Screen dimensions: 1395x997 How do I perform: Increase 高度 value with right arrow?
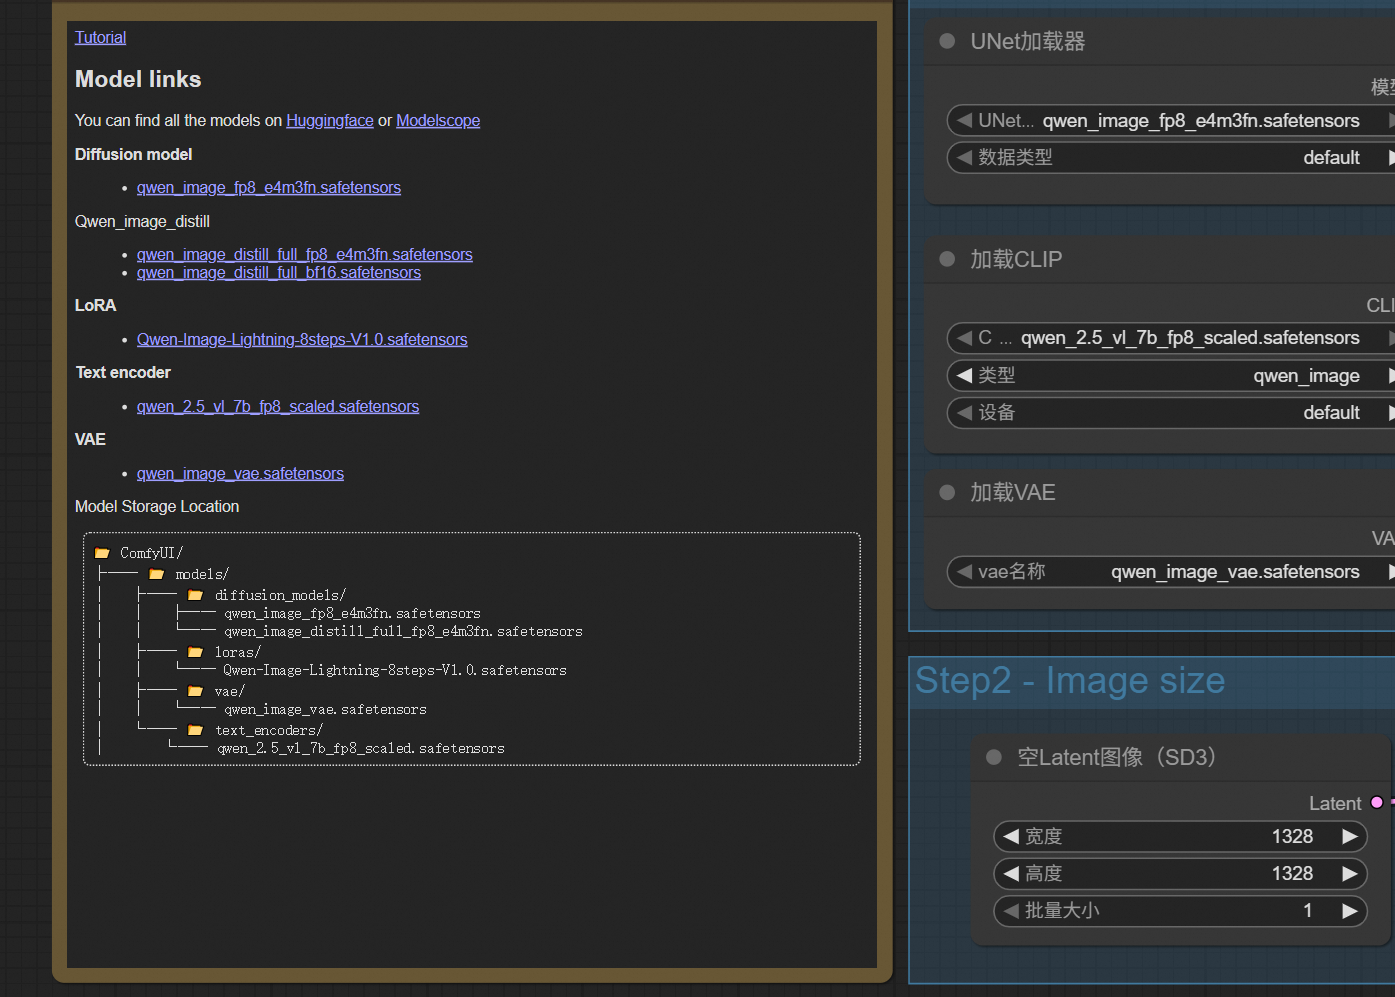pyautogui.click(x=1350, y=873)
